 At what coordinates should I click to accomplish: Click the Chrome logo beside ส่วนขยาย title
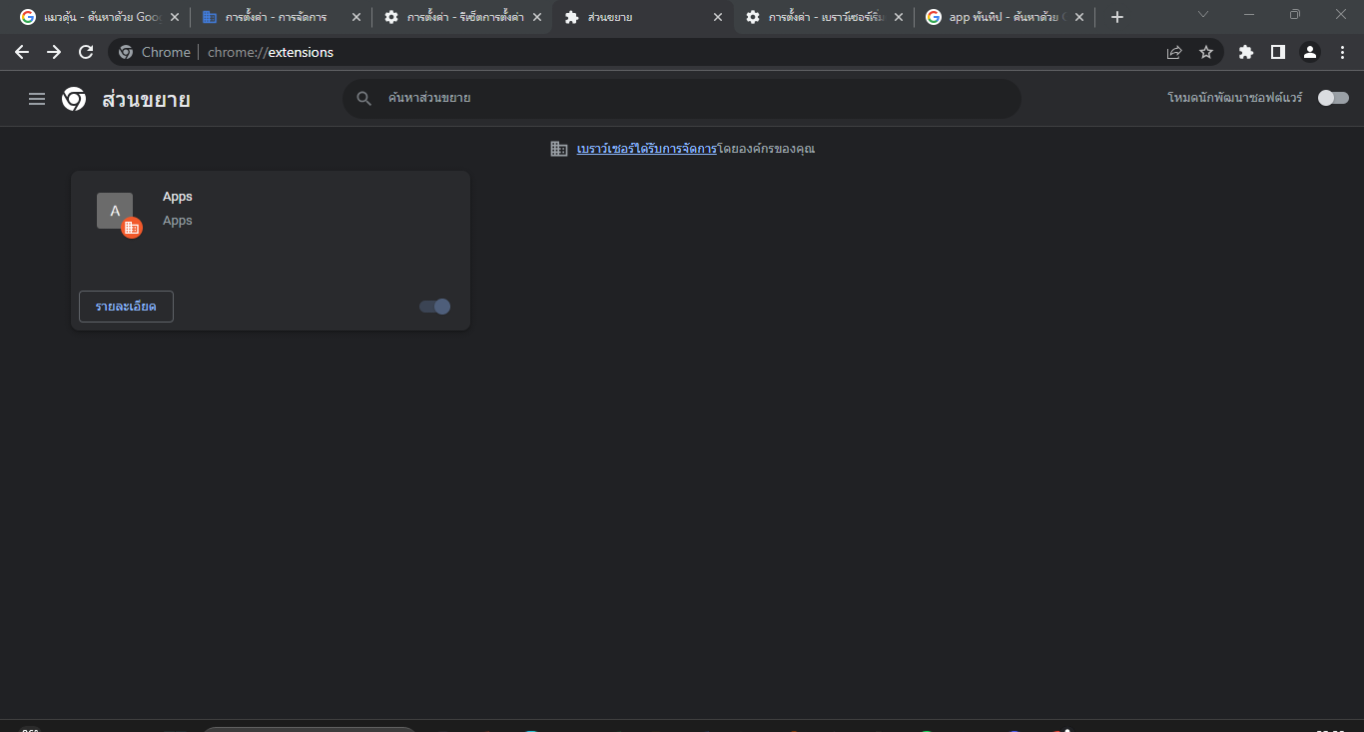tap(74, 99)
